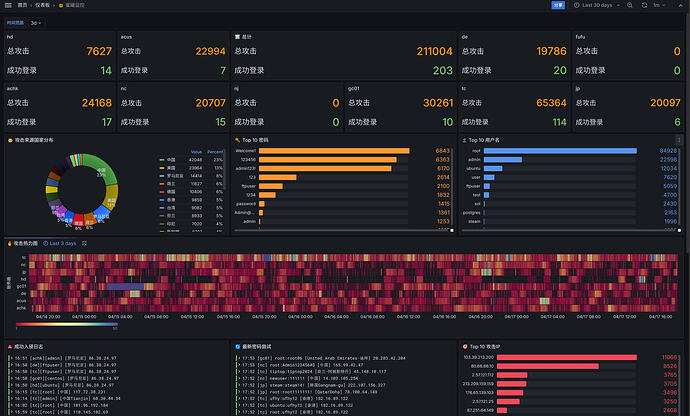Screen dimensions: 690x416
Task: Click the 103.39.213.200 attack IP bar
Action: click(x=567, y=357)
